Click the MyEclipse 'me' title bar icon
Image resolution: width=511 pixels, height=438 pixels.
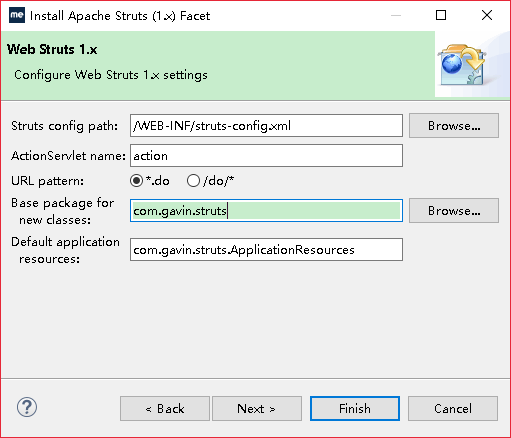pos(17,15)
